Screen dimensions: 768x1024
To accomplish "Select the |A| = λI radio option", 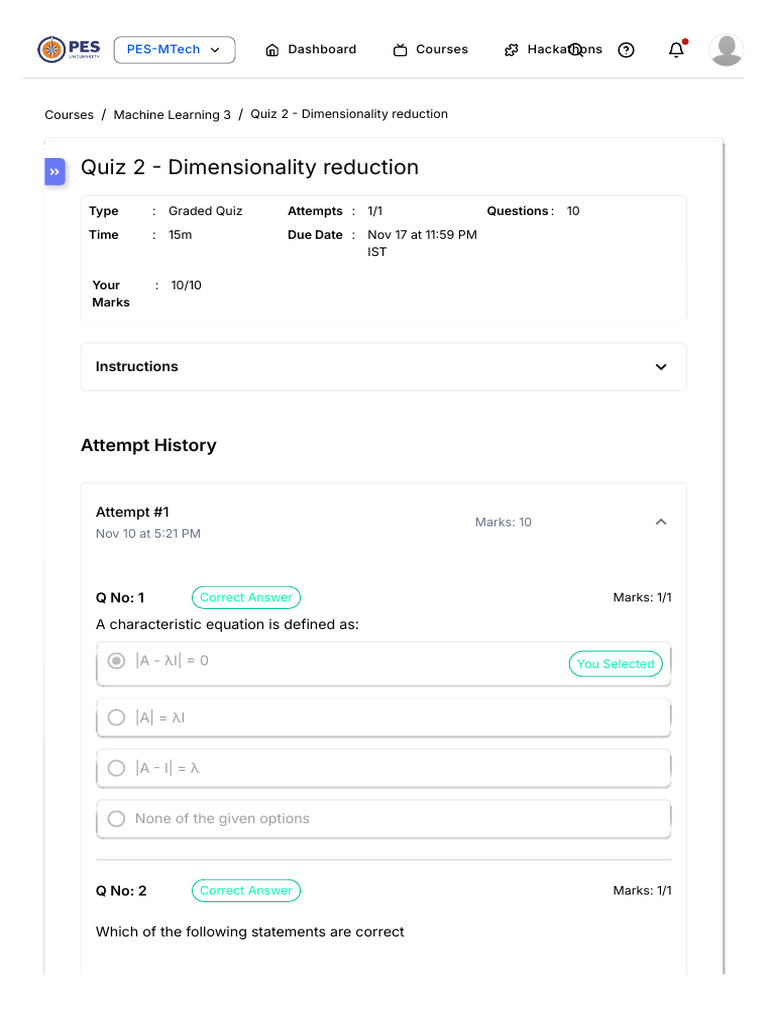I will [x=116, y=718].
